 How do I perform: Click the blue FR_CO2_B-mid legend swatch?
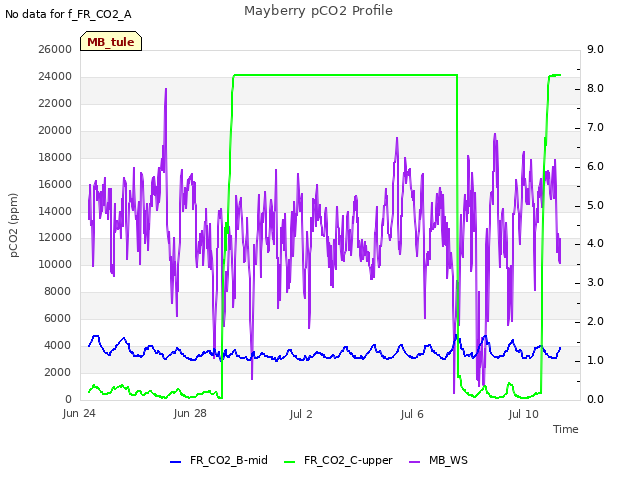[x=176, y=462]
